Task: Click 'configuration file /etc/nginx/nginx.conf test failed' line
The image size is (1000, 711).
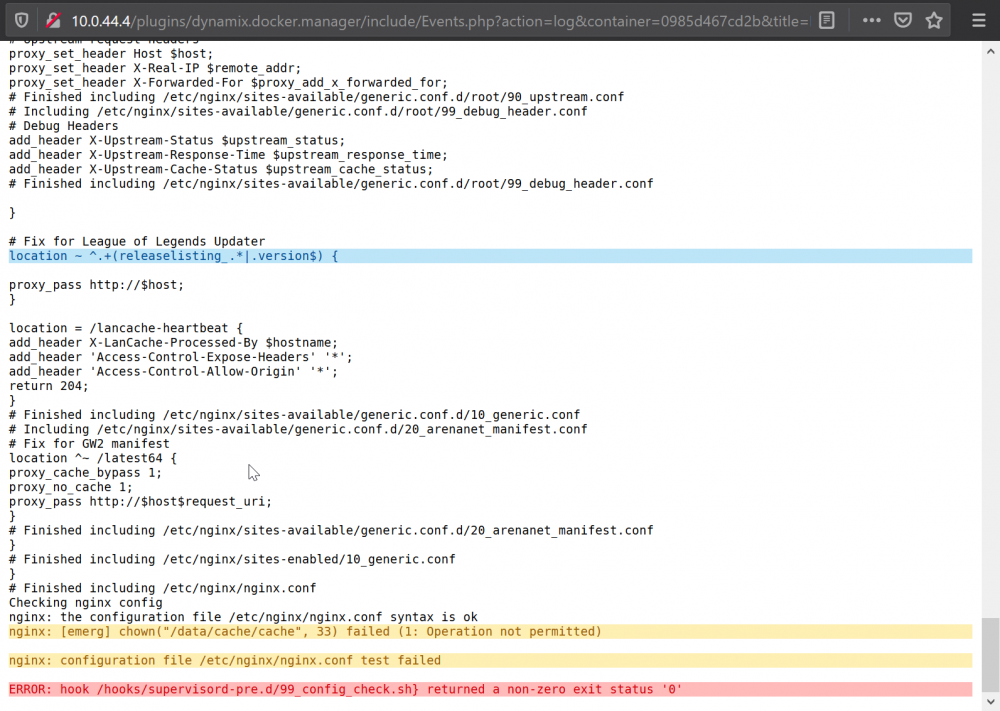Action: 490,660
